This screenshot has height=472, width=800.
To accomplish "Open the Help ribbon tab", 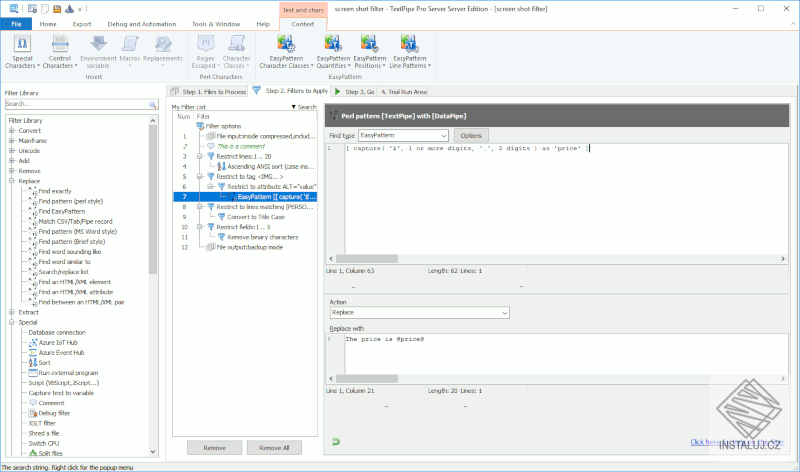I will pyautogui.click(x=263, y=24).
